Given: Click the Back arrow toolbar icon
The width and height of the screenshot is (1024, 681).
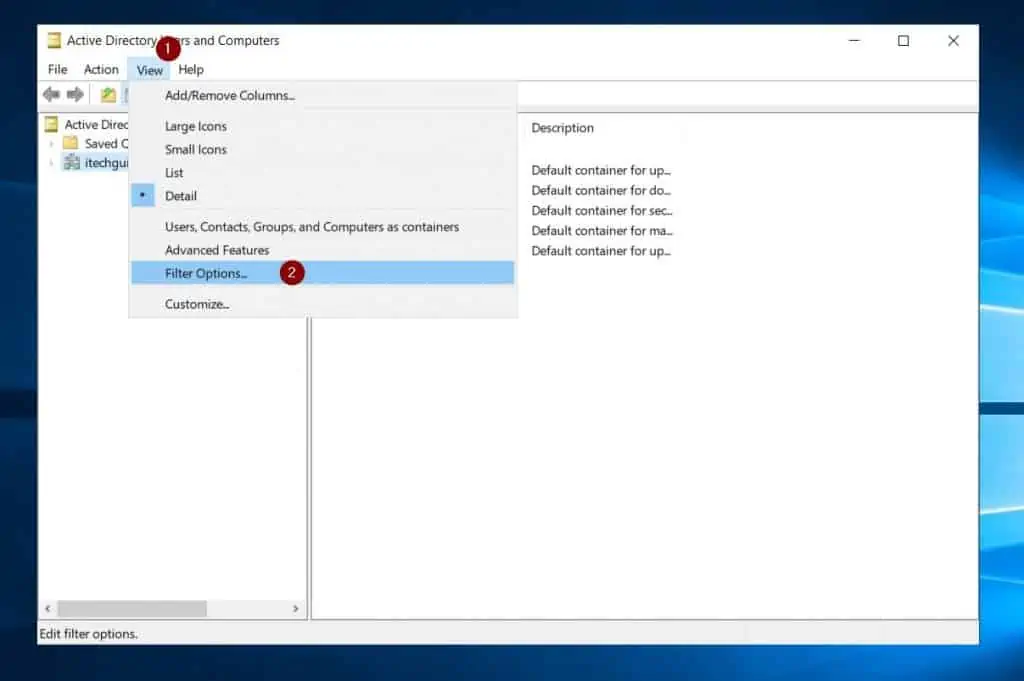Looking at the screenshot, I should [52, 95].
